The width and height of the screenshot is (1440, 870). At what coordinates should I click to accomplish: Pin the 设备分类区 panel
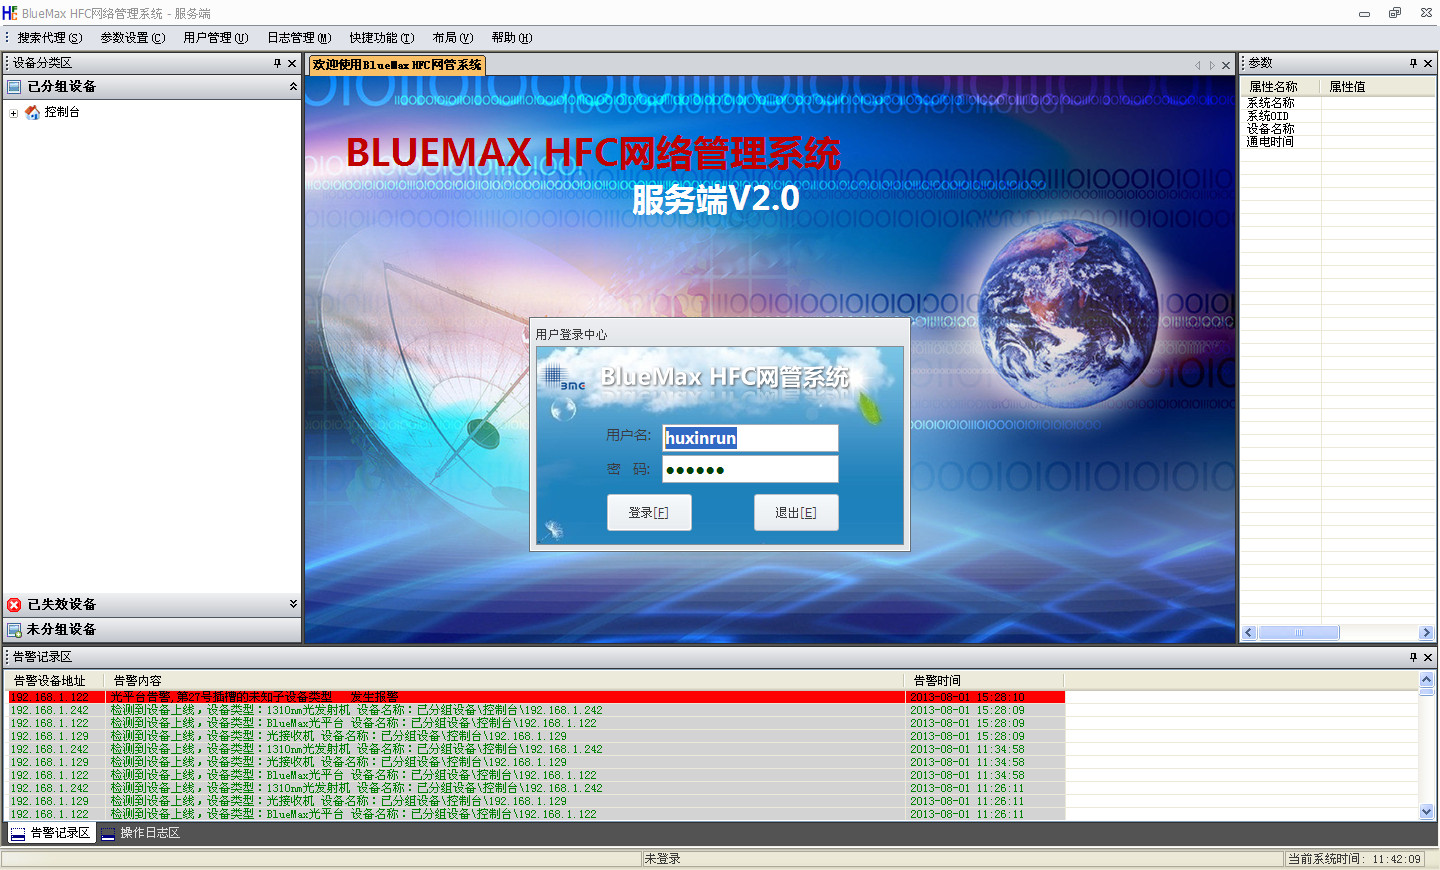click(278, 63)
